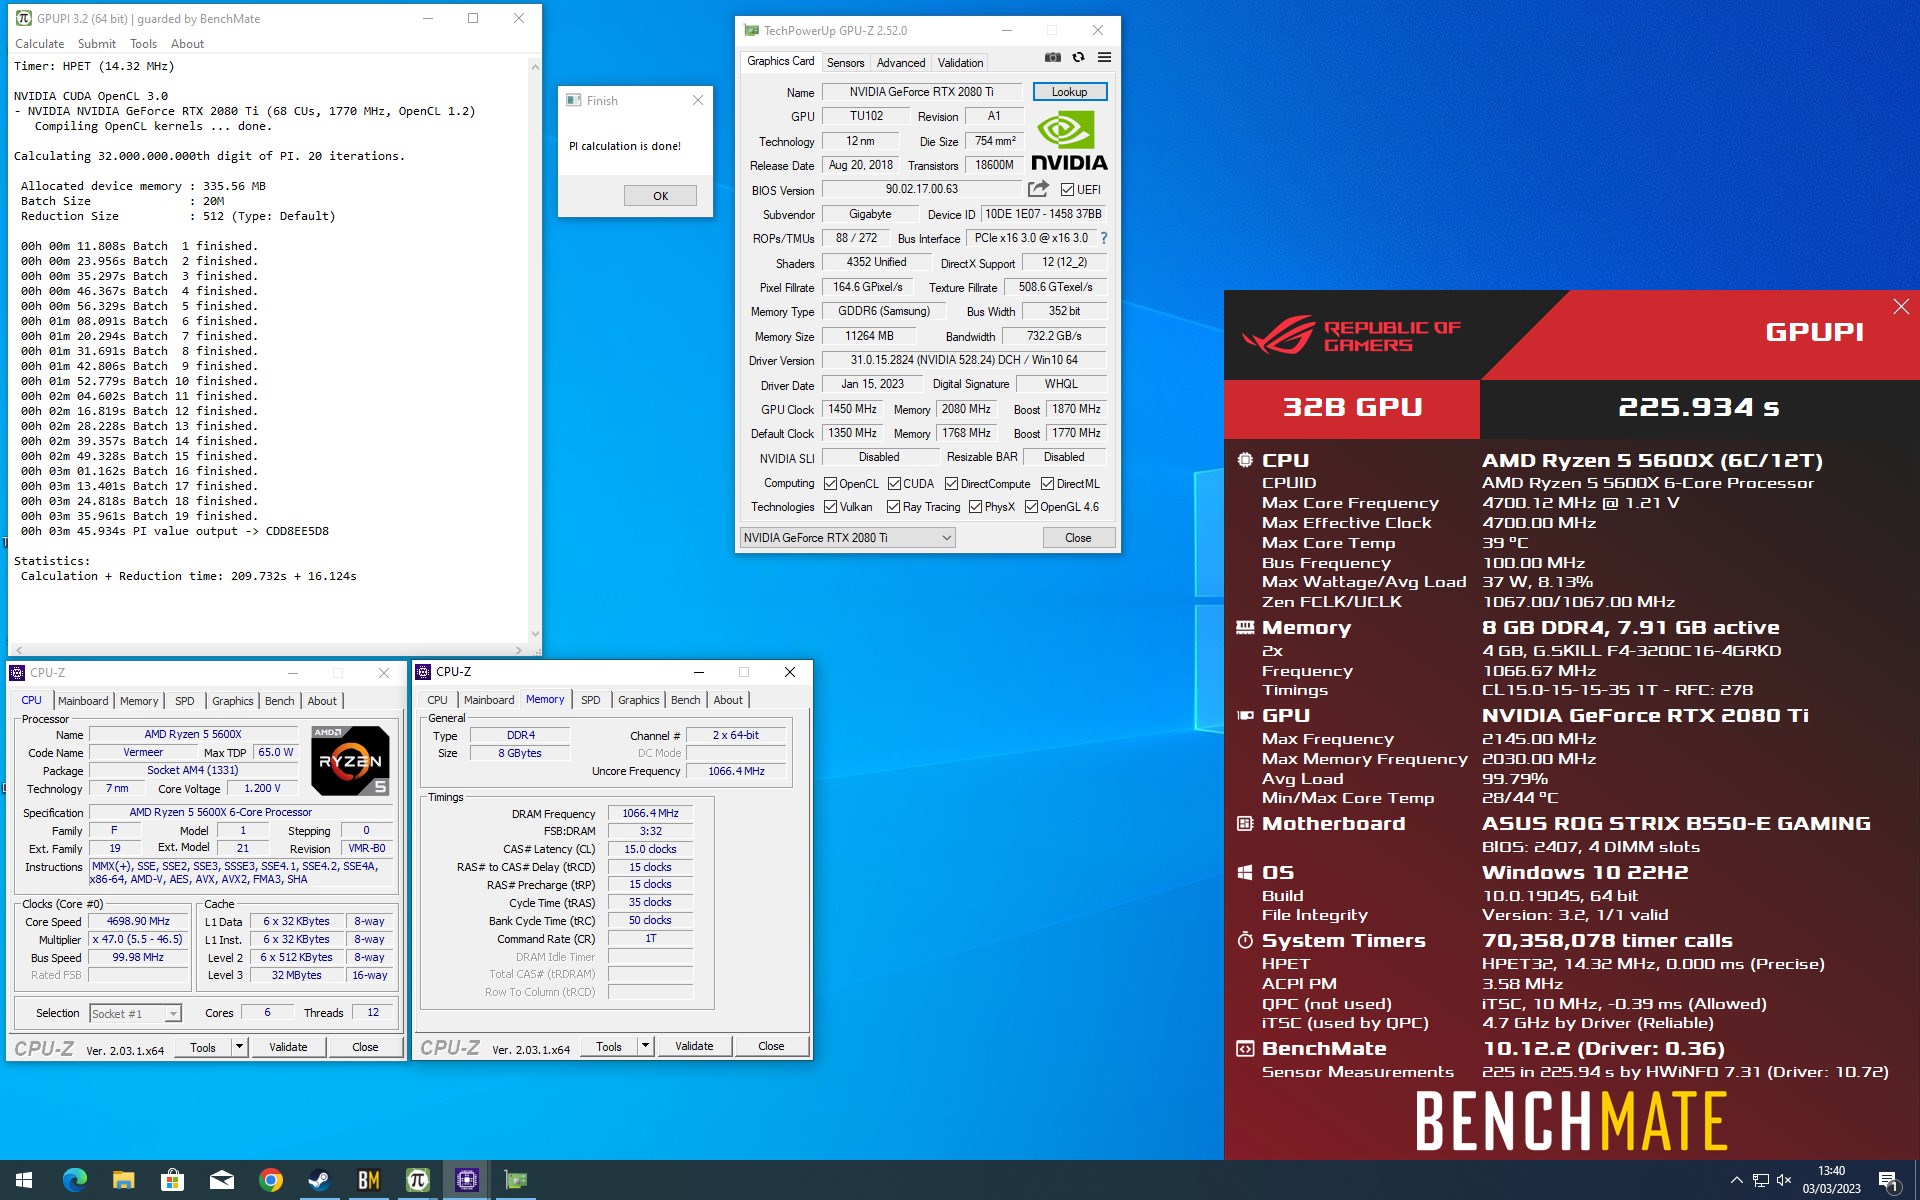Open the Windows Start menu

(24, 1180)
